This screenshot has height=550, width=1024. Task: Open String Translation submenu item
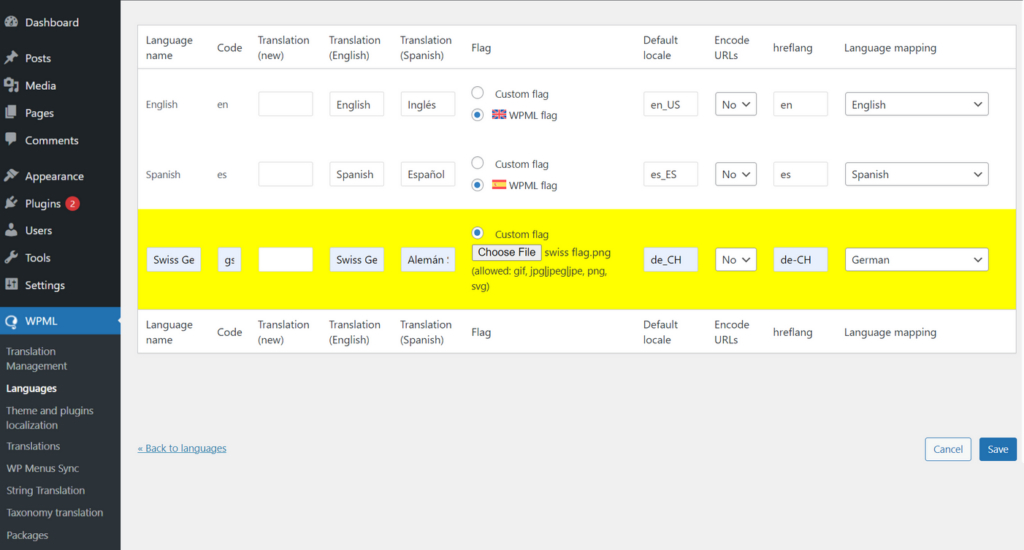coord(45,490)
